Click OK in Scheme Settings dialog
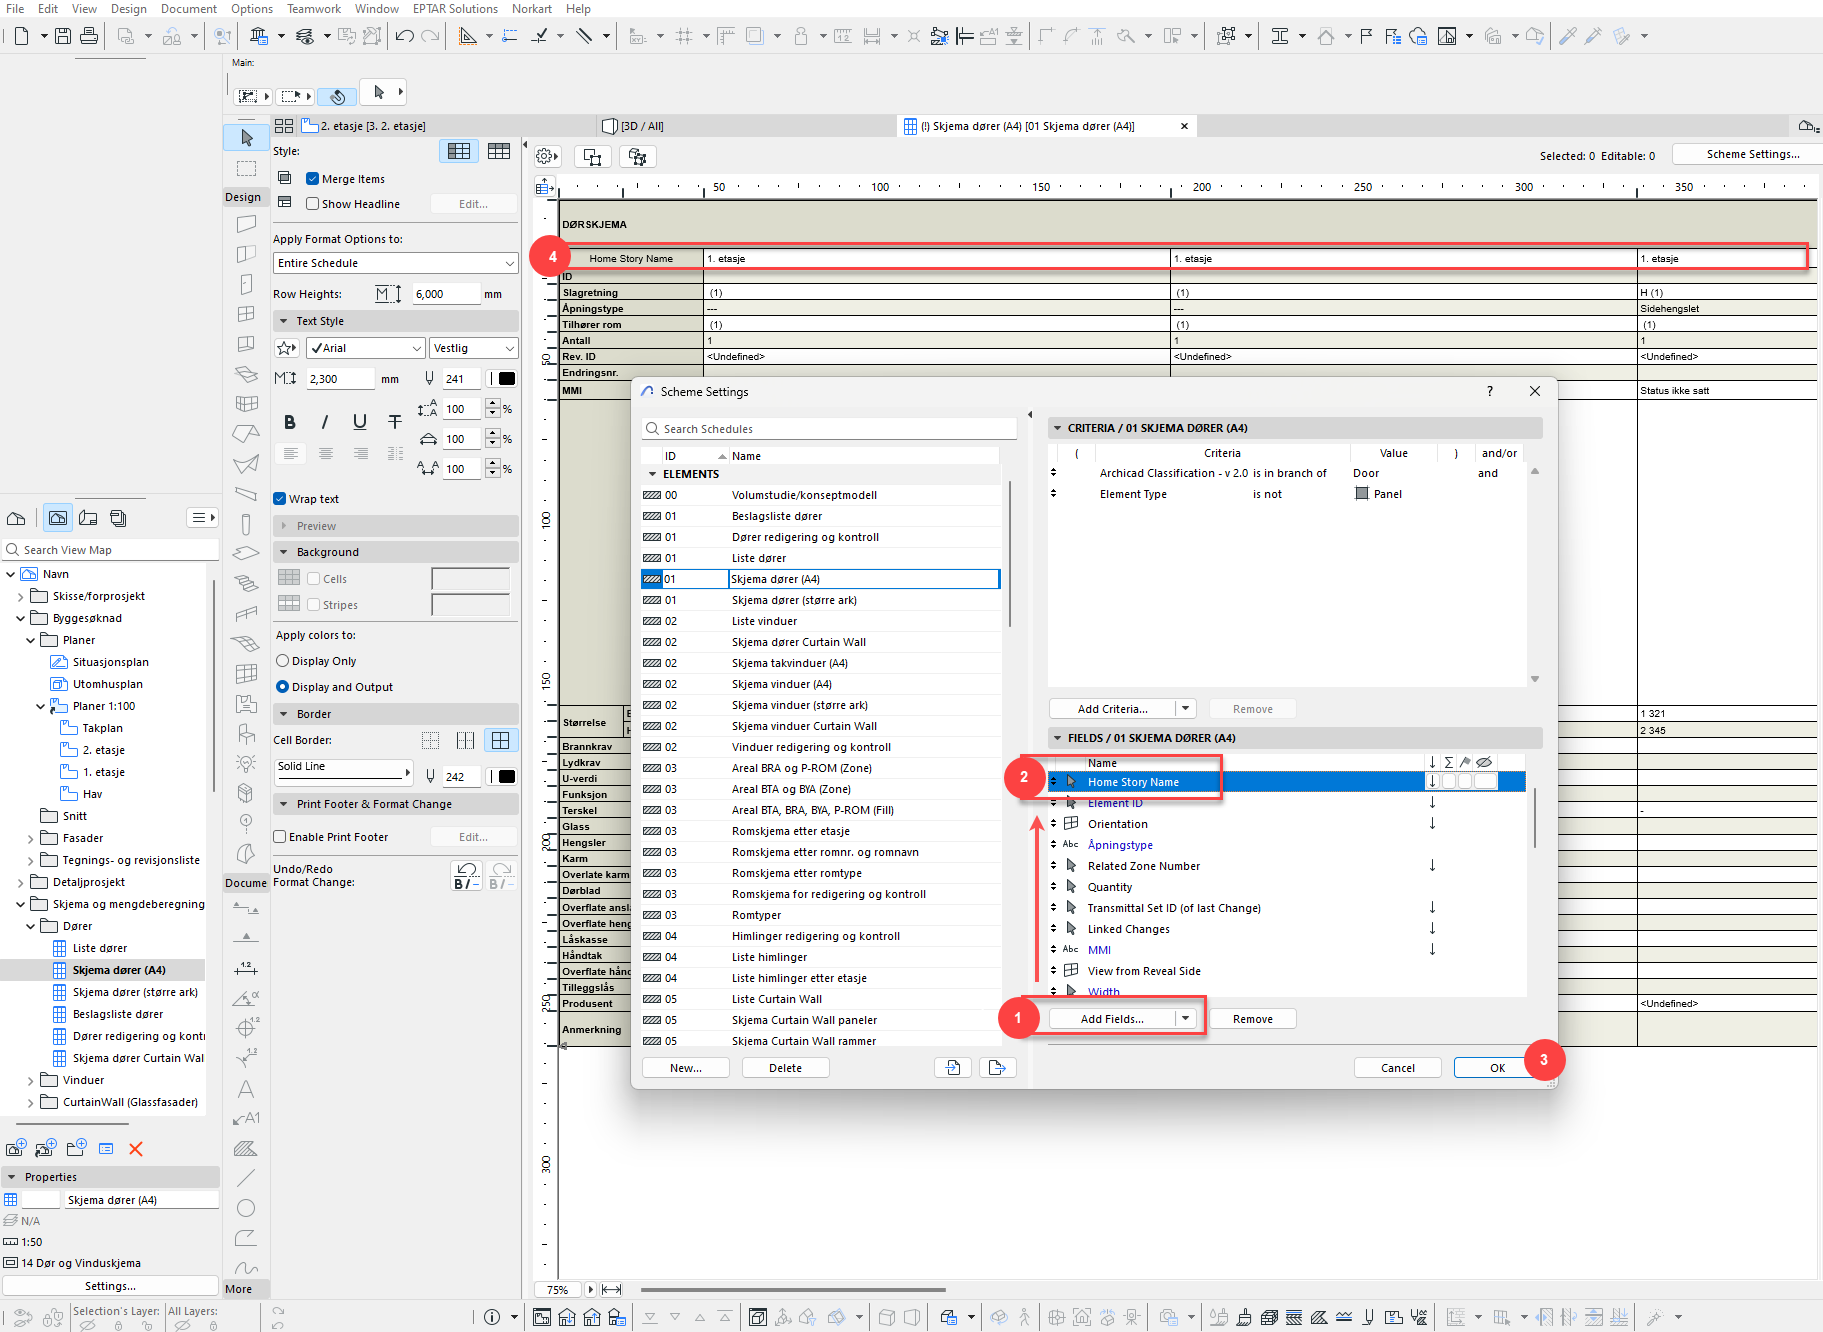This screenshot has height=1332, width=1823. (x=1496, y=1068)
